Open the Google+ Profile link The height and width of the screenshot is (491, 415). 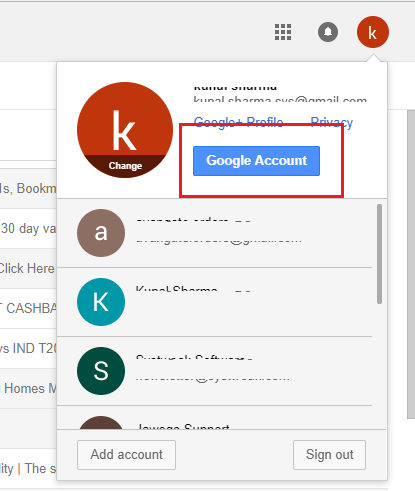[238, 122]
